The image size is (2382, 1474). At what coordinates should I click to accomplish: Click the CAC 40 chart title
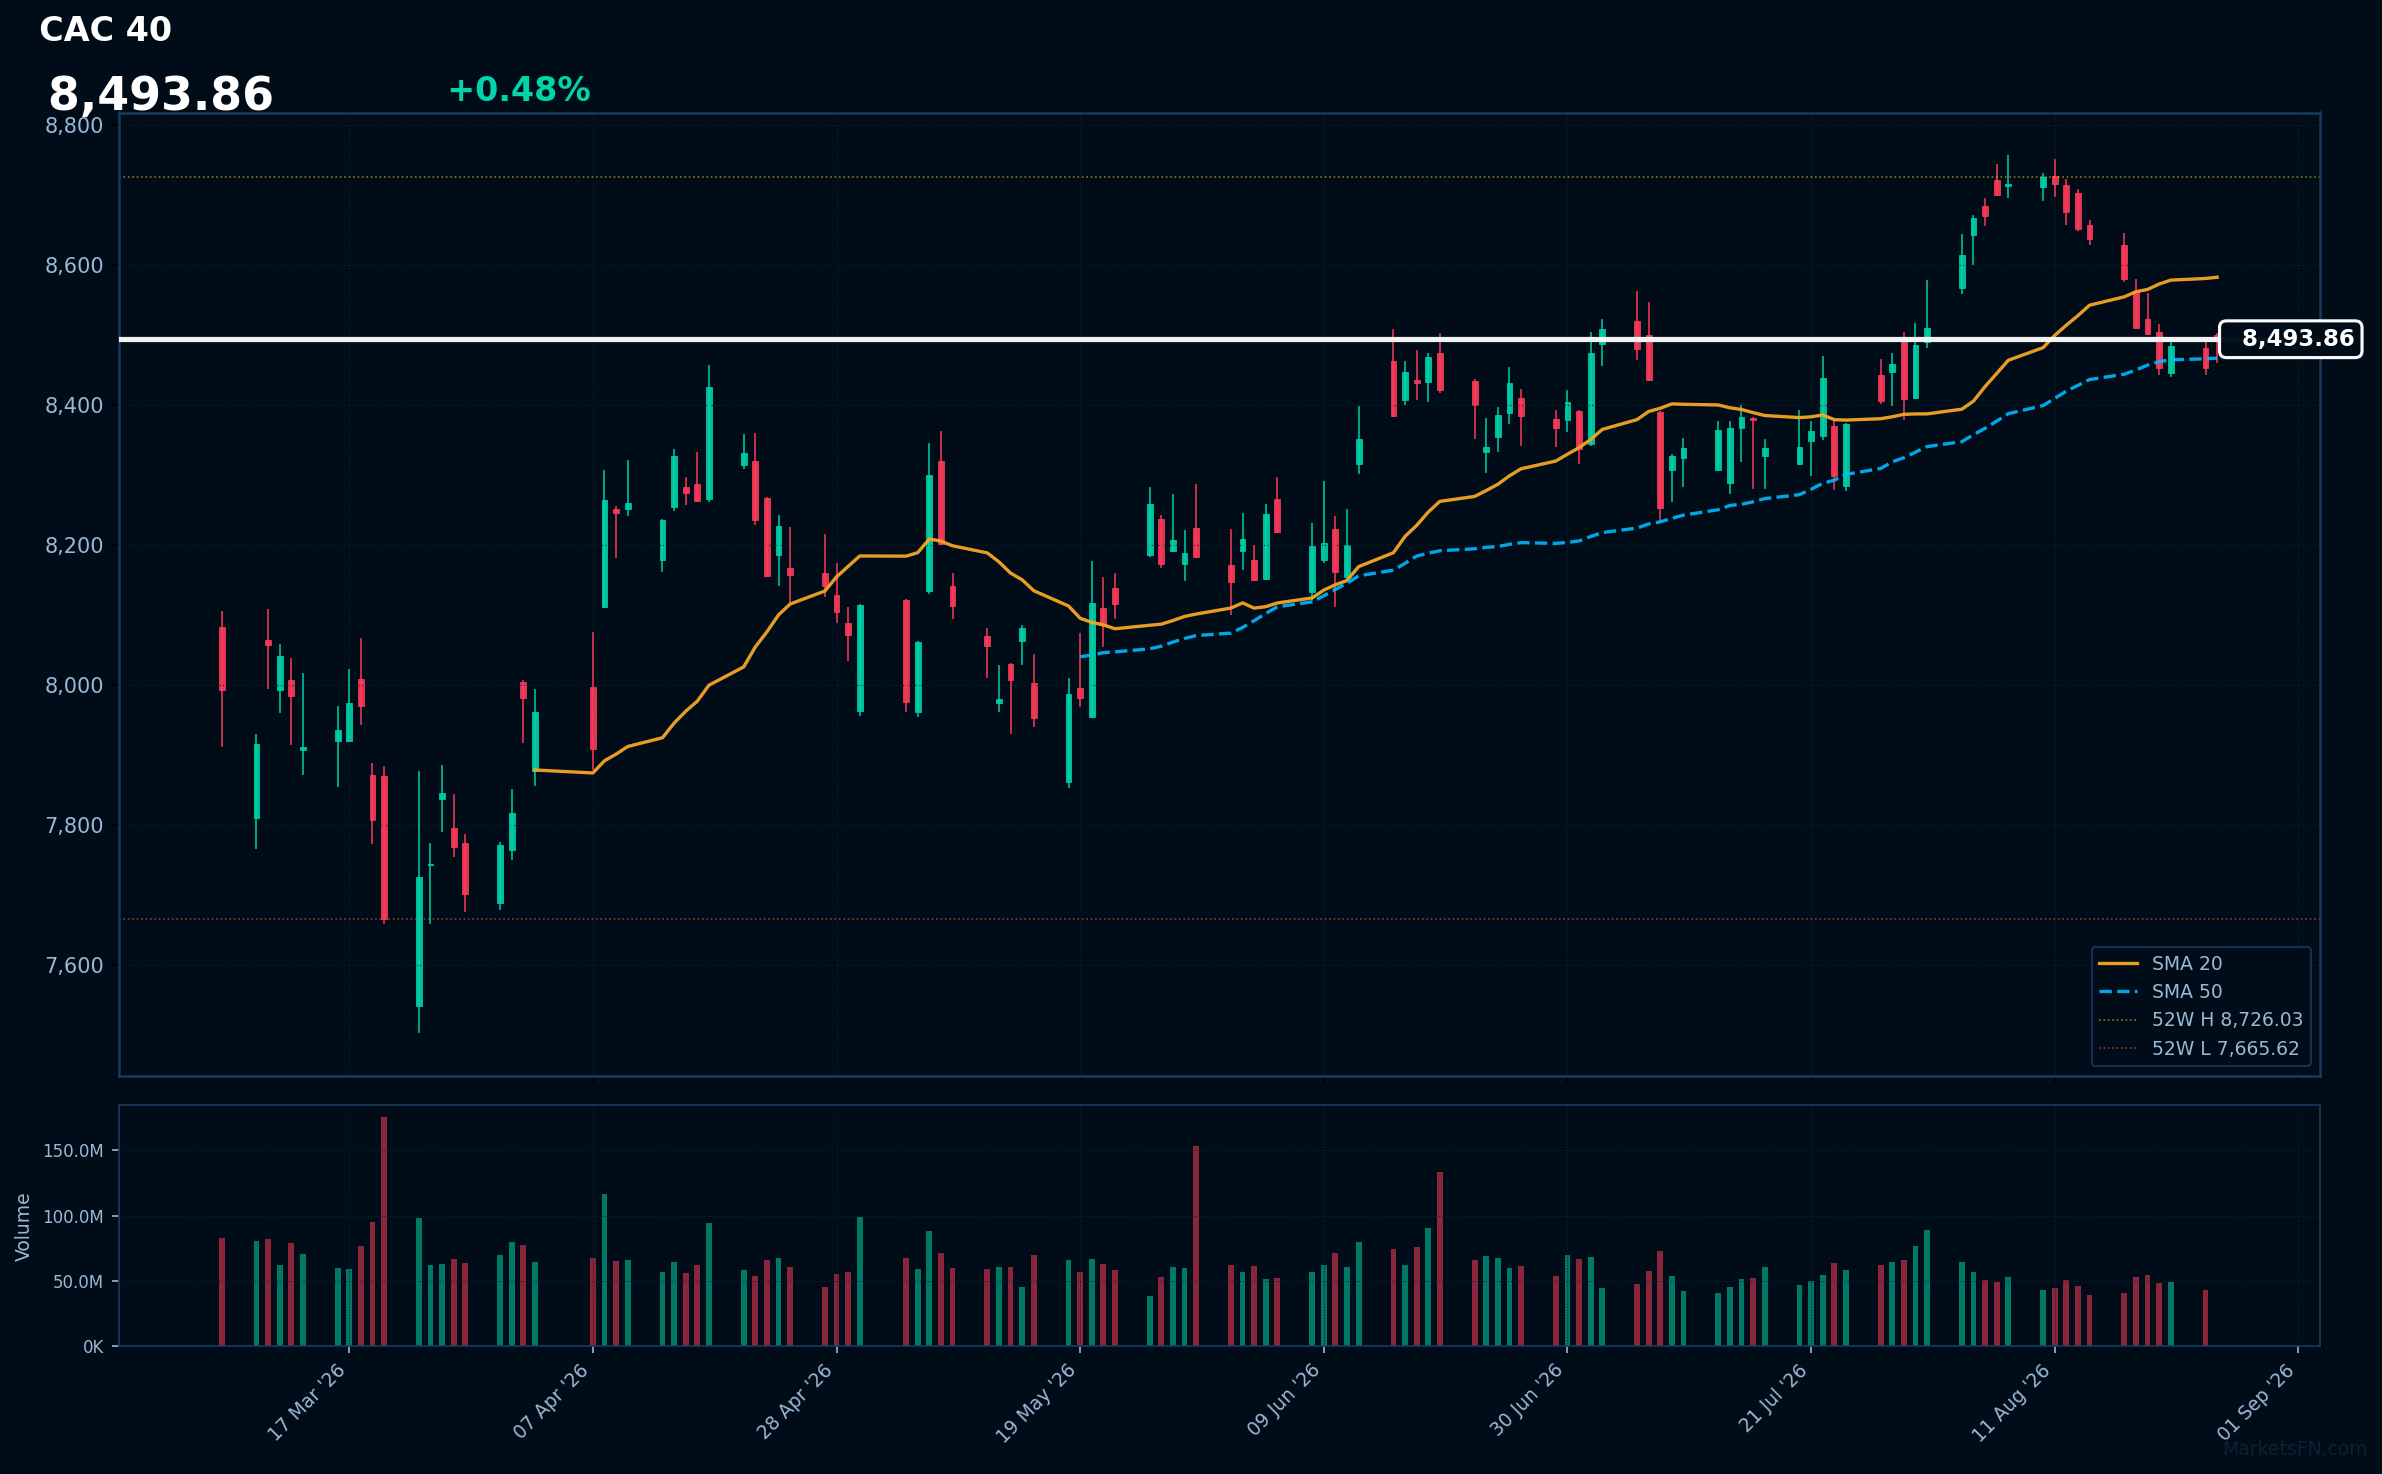(x=105, y=30)
